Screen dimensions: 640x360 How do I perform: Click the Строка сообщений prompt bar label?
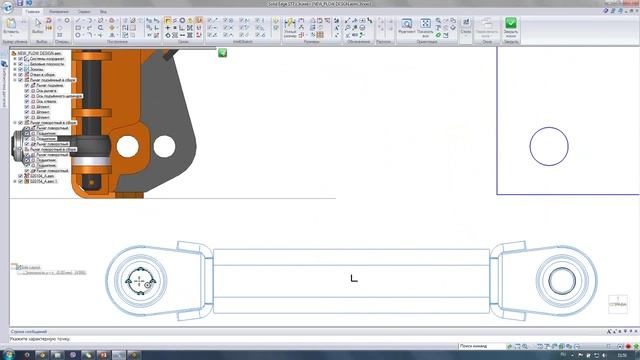click(x=29, y=331)
